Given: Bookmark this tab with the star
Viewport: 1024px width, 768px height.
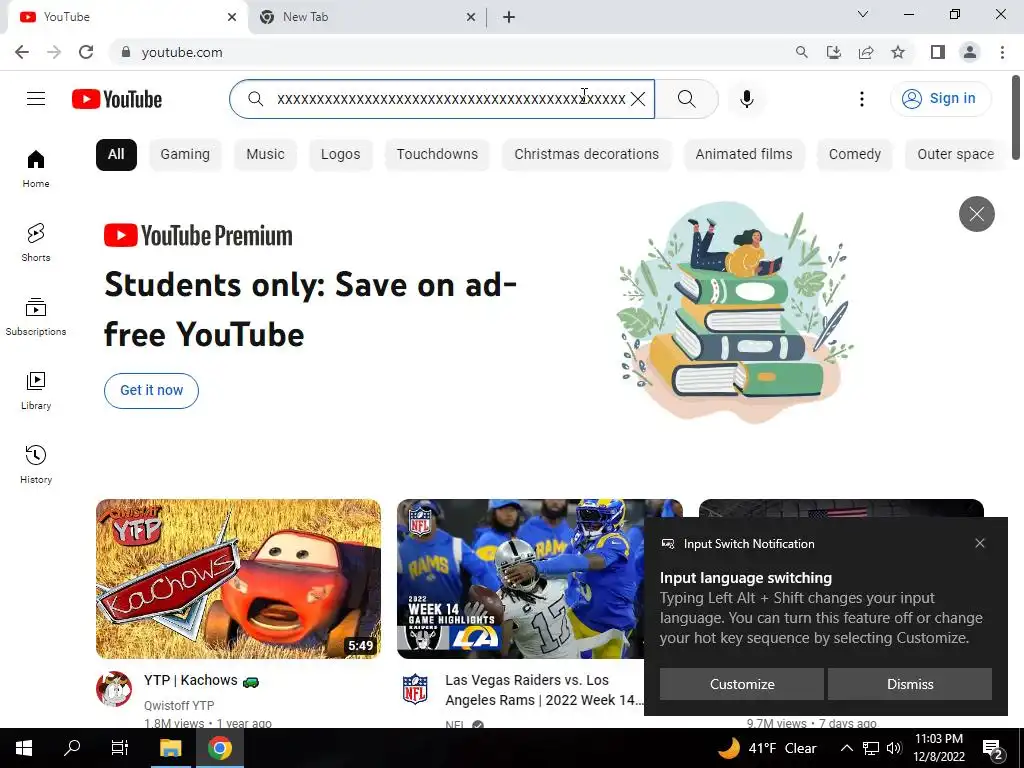Looking at the screenshot, I should [898, 52].
